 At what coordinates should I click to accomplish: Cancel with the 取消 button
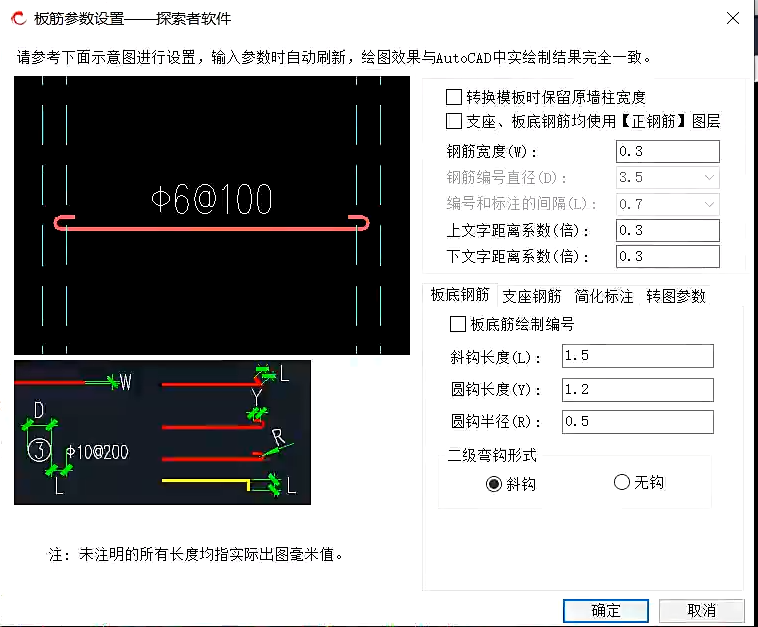tap(701, 611)
